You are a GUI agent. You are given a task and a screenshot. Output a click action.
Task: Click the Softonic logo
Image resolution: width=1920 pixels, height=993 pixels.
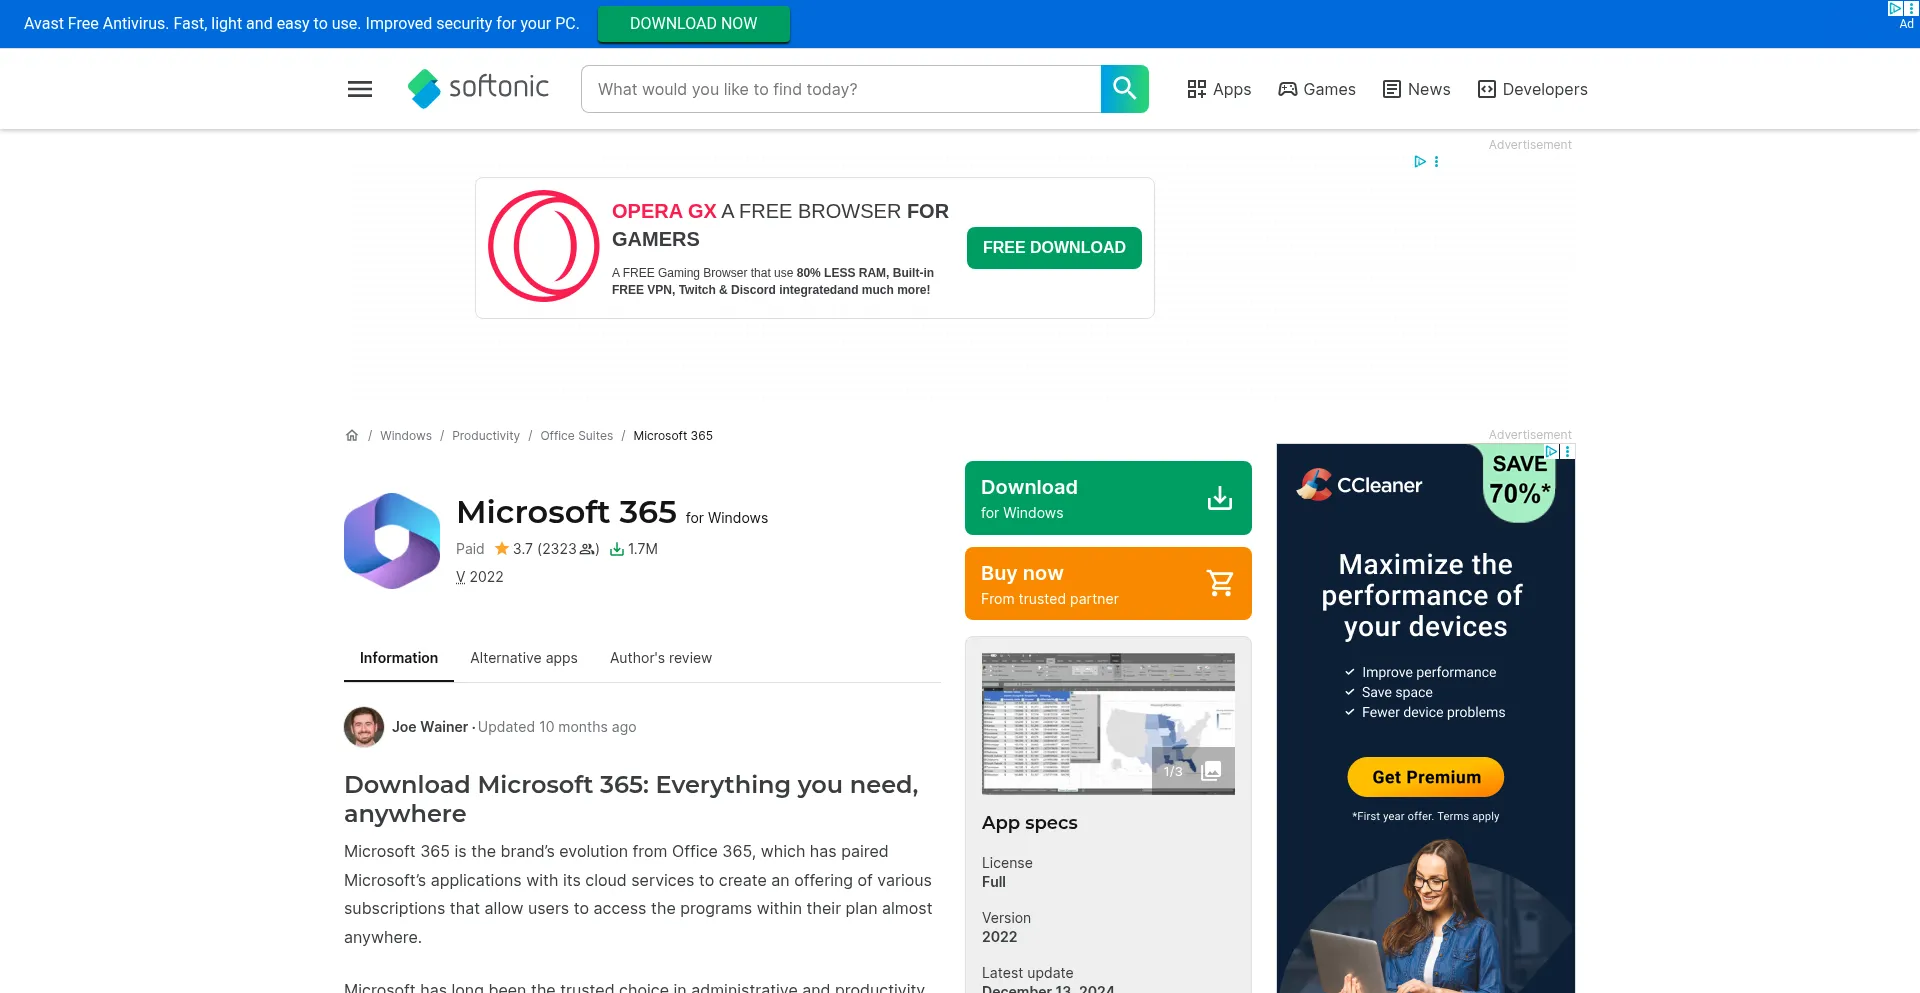click(478, 89)
